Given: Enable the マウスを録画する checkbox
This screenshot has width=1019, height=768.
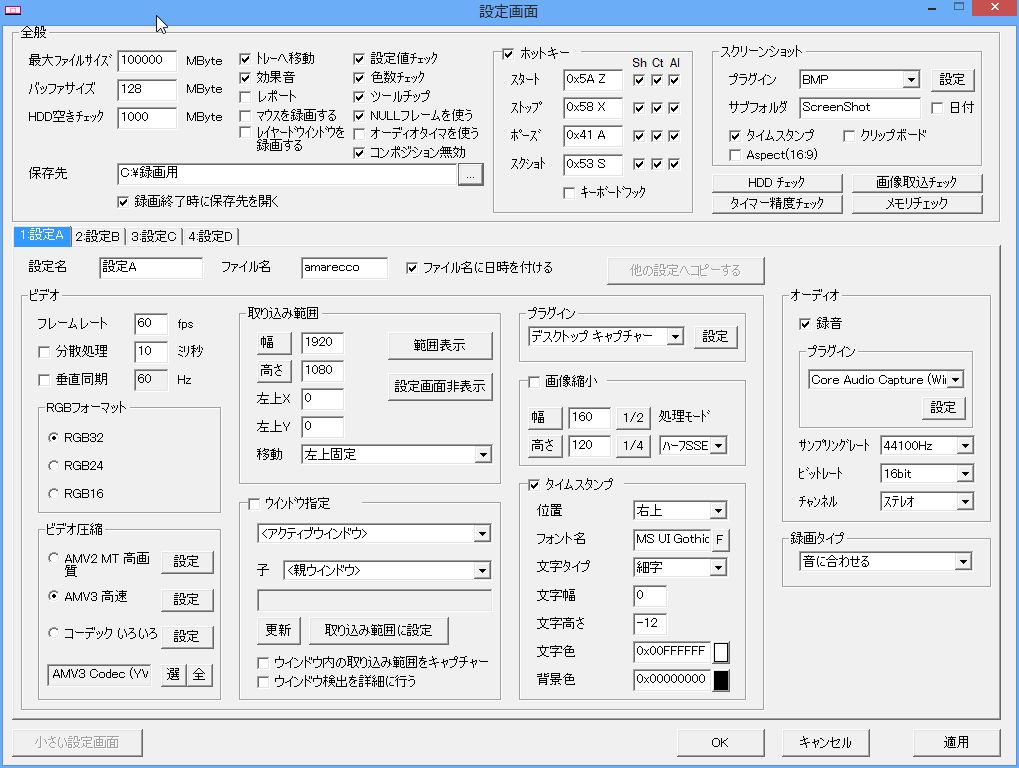Looking at the screenshot, I should point(246,116).
